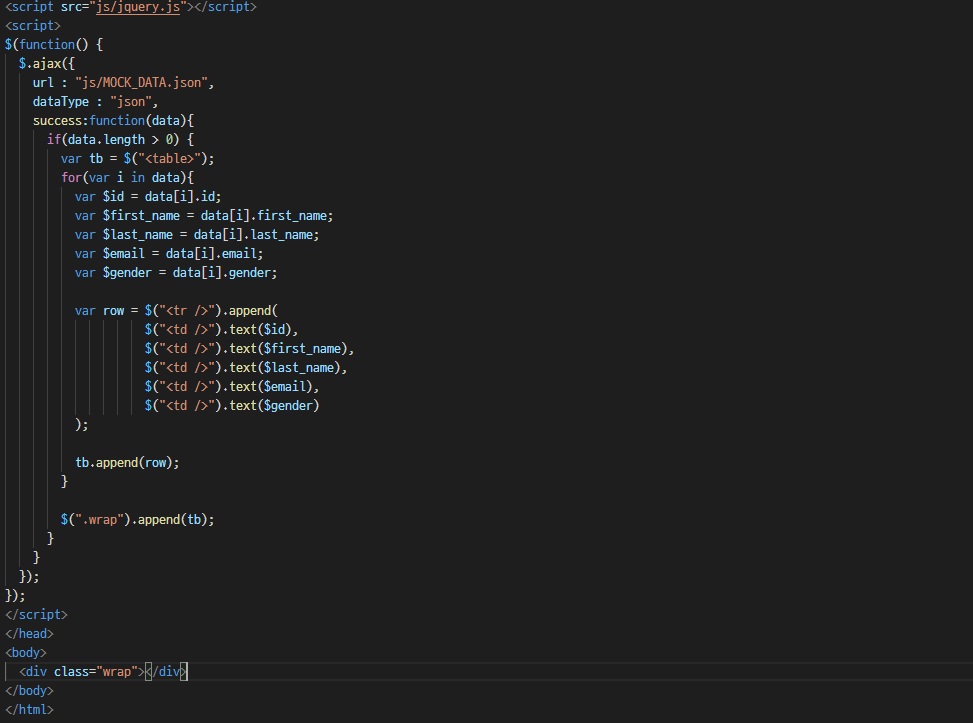Select the "$(function() {" line
This screenshot has width=973, height=723.
click(x=54, y=45)
